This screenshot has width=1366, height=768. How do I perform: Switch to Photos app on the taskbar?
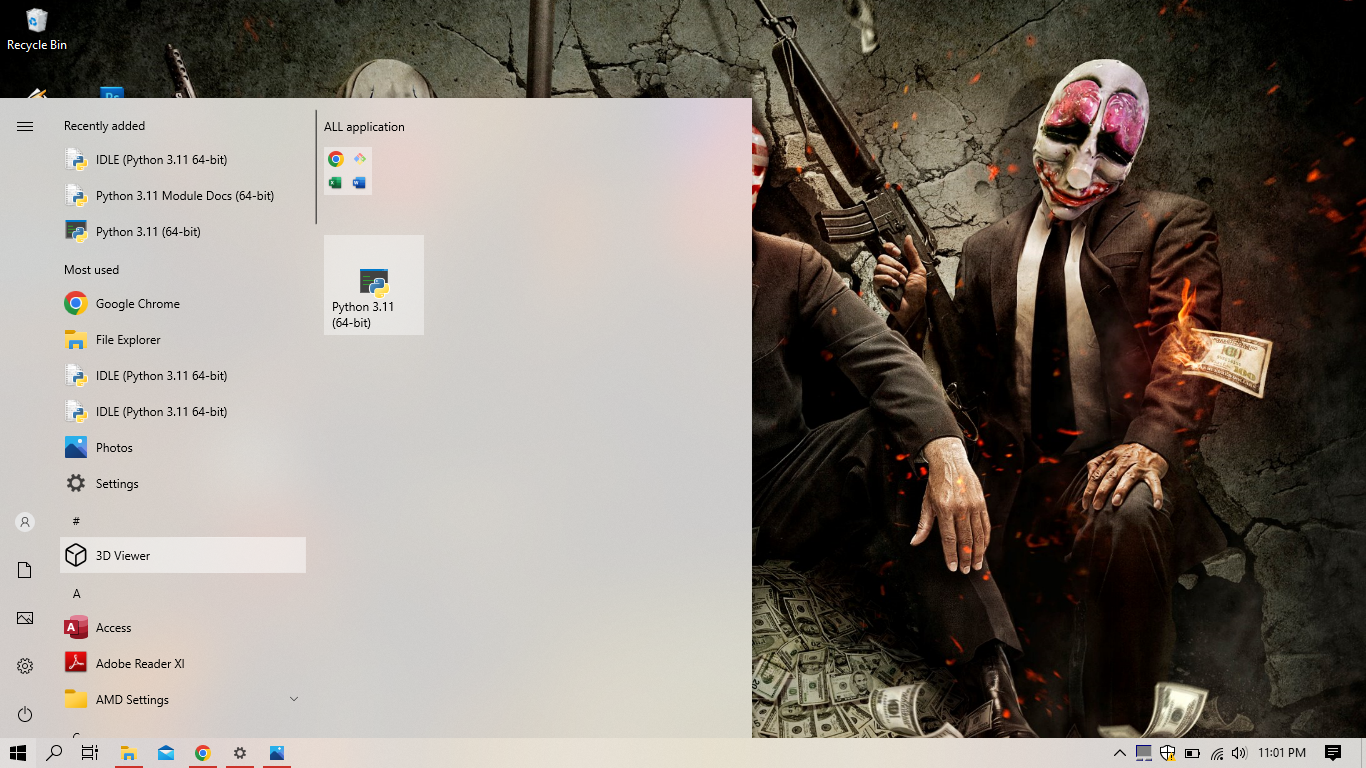tap(276, 753)
